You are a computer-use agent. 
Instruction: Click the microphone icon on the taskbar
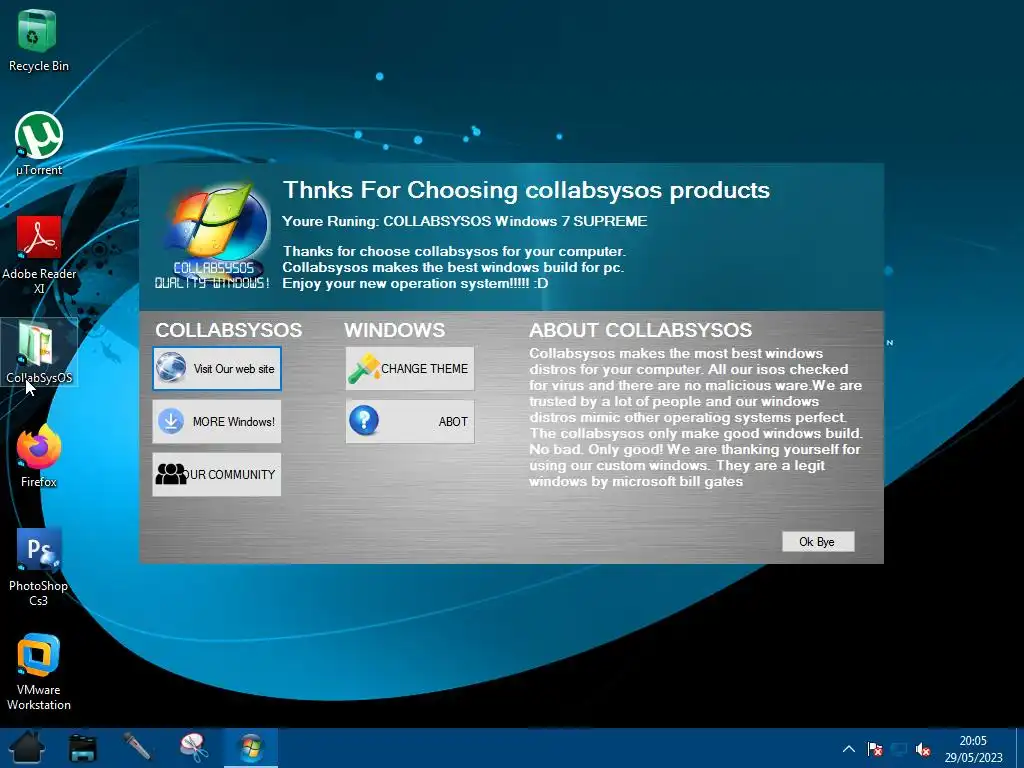[x=138, y=748]
